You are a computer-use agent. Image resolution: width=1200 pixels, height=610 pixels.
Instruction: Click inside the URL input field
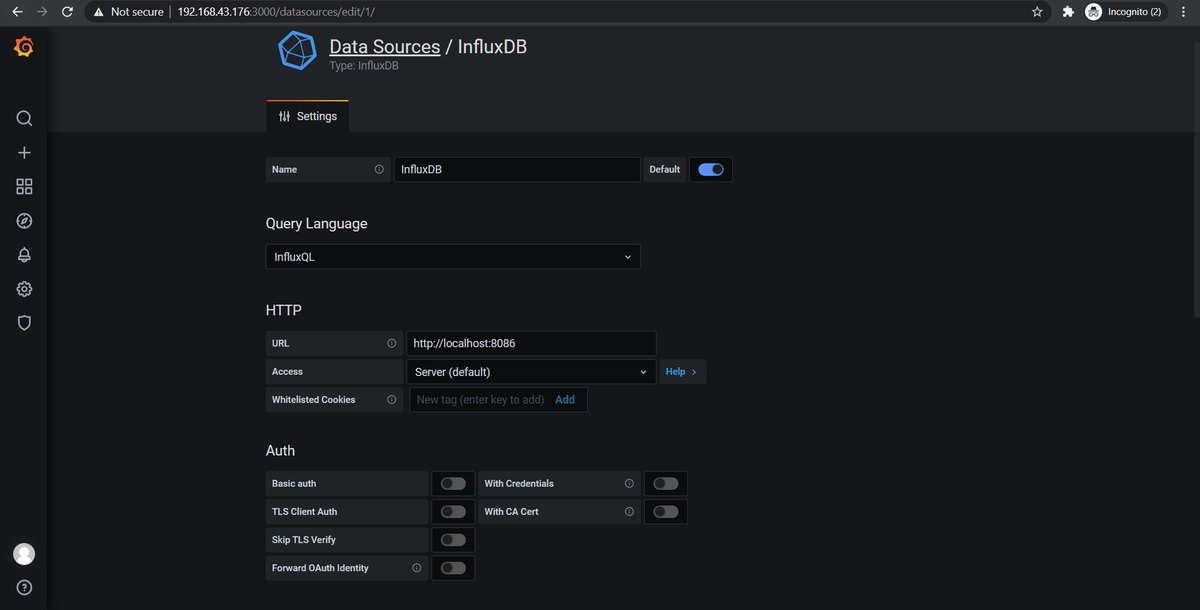tap(530, 343)
